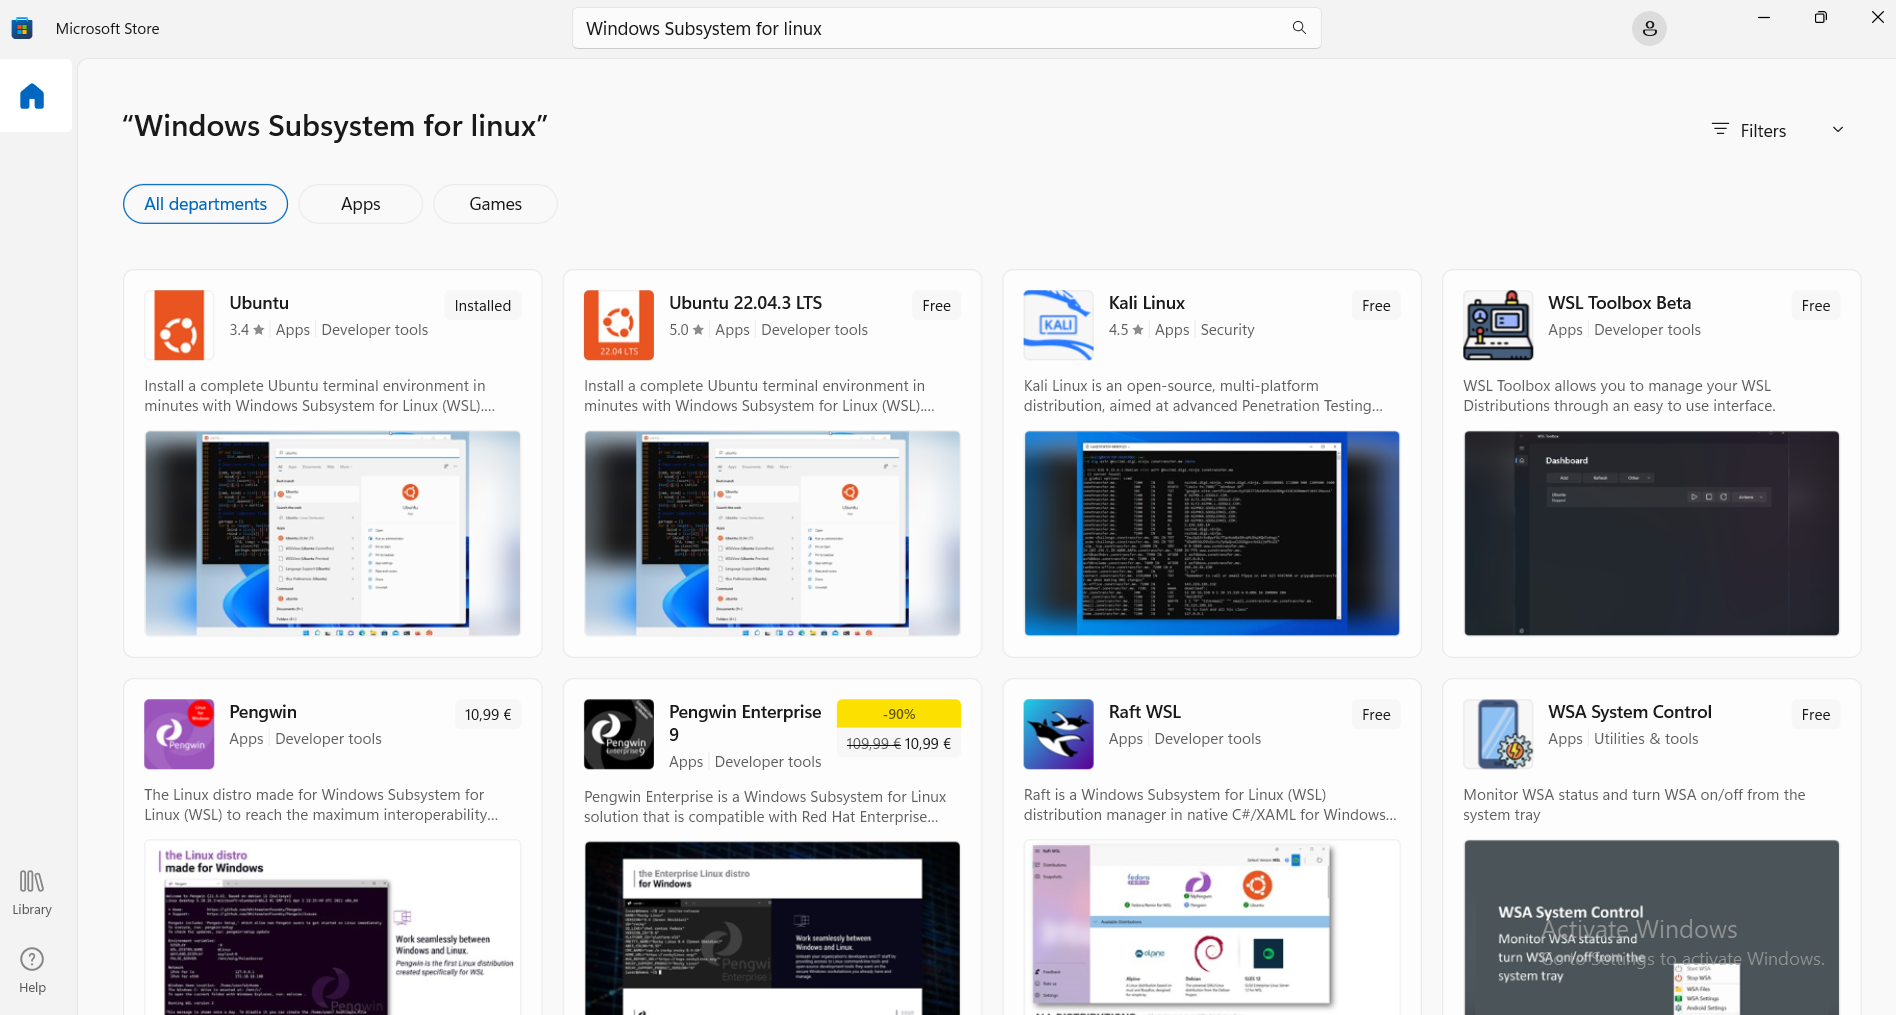
Task: Open the Pengwin Enterprise screenshot thumbnail
Action: pos(772,928)
